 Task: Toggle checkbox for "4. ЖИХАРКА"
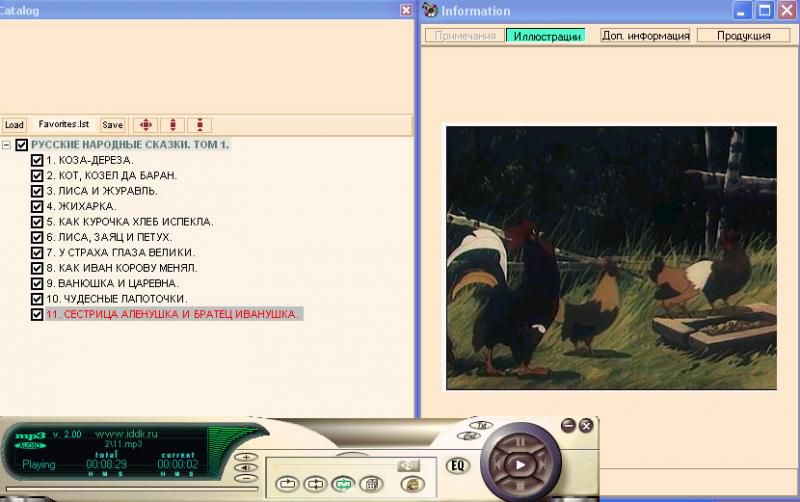(37, 206)
